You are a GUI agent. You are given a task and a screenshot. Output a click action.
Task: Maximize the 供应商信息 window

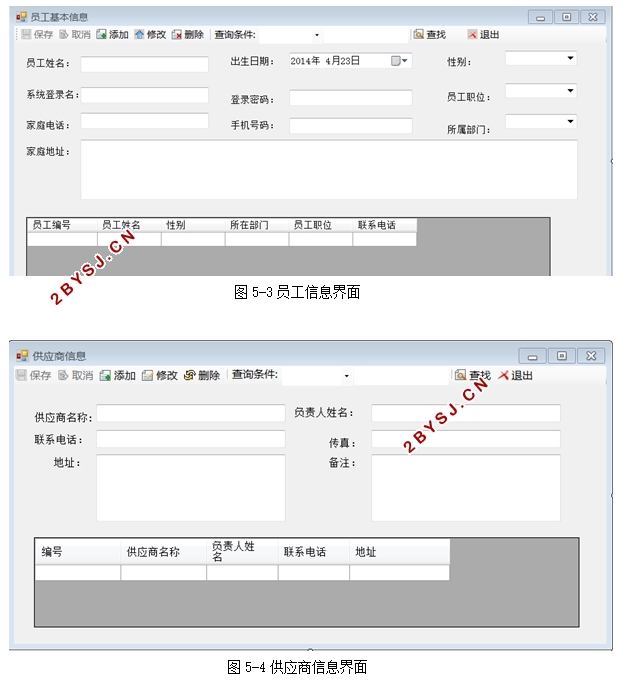561,356
